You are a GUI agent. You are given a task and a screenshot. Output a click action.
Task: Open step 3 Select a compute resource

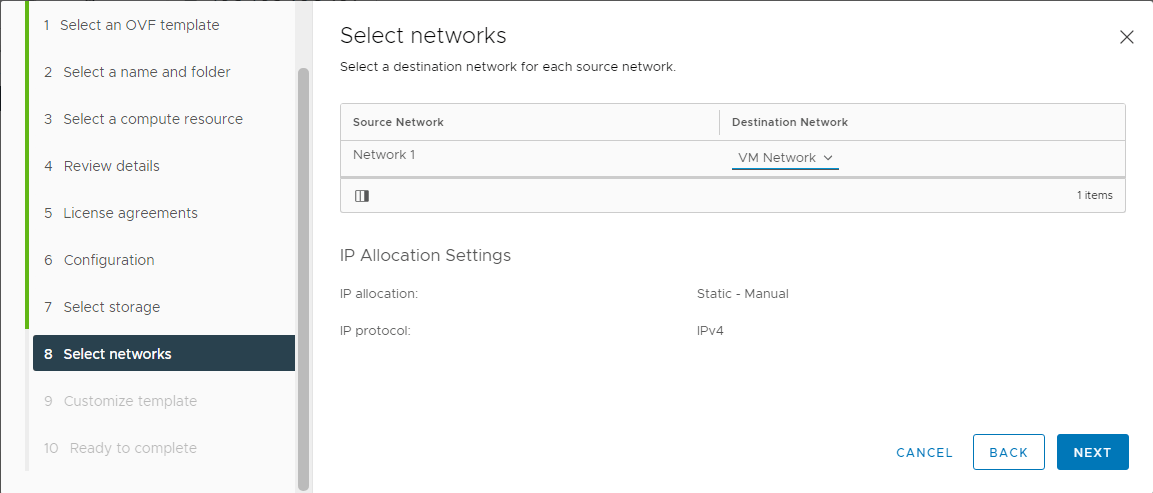tap(143, 119)
